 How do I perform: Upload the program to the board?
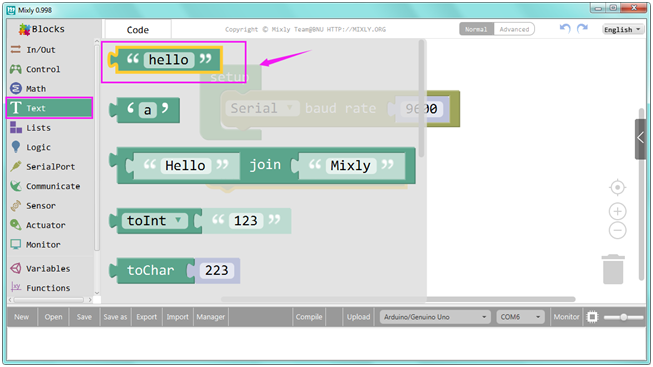pyautogui.click(x=358, y=317)
